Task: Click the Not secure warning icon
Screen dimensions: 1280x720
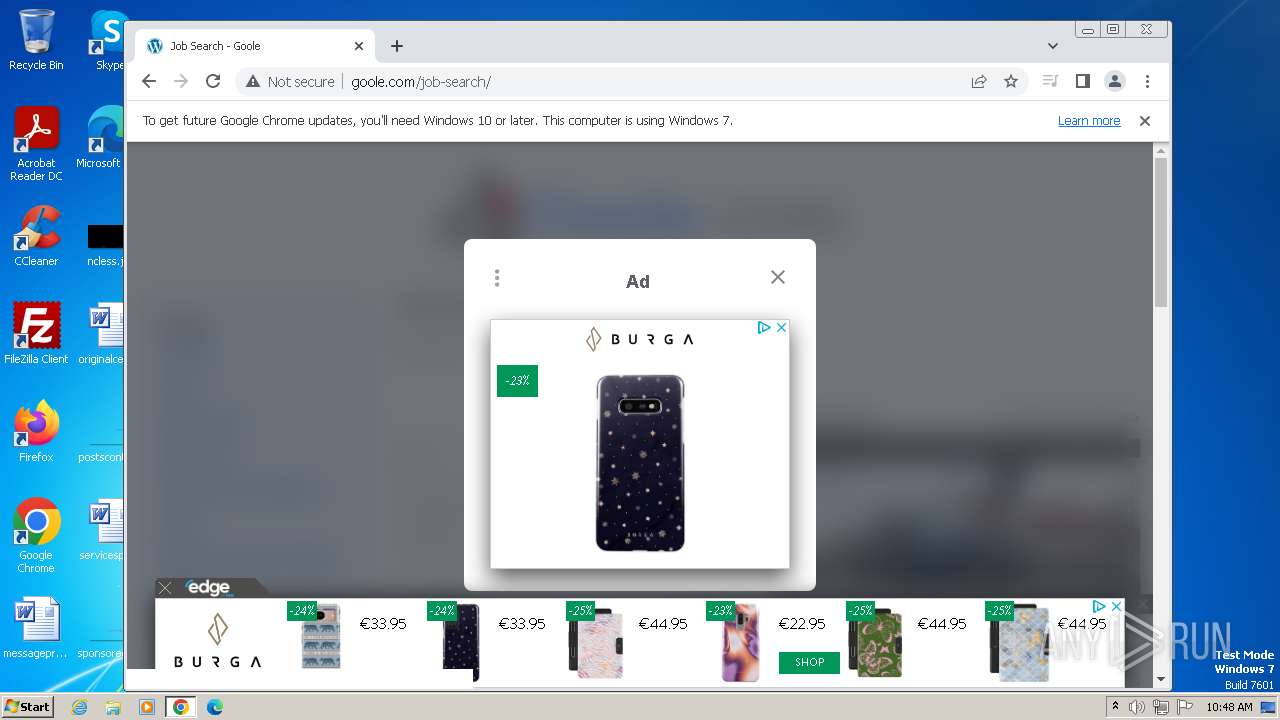Action: [253, 82]
